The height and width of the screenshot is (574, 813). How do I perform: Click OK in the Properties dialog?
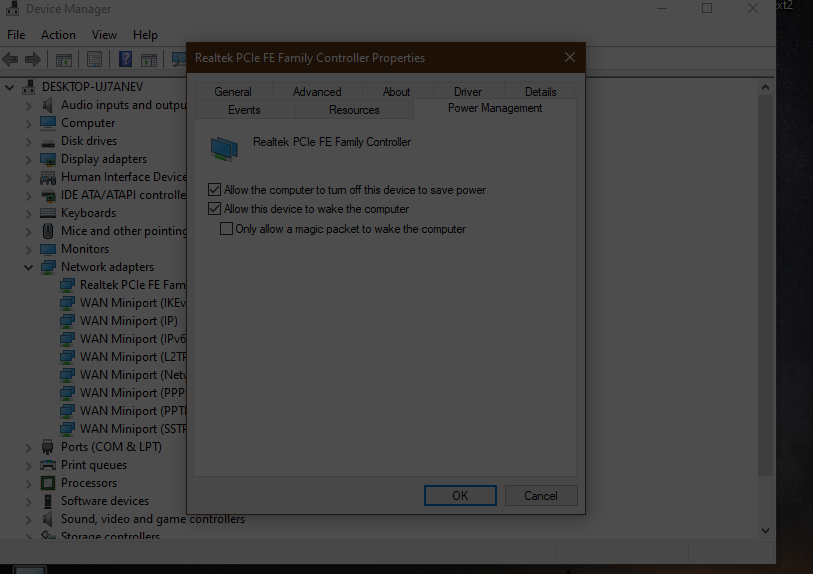[x=460, y=496]
